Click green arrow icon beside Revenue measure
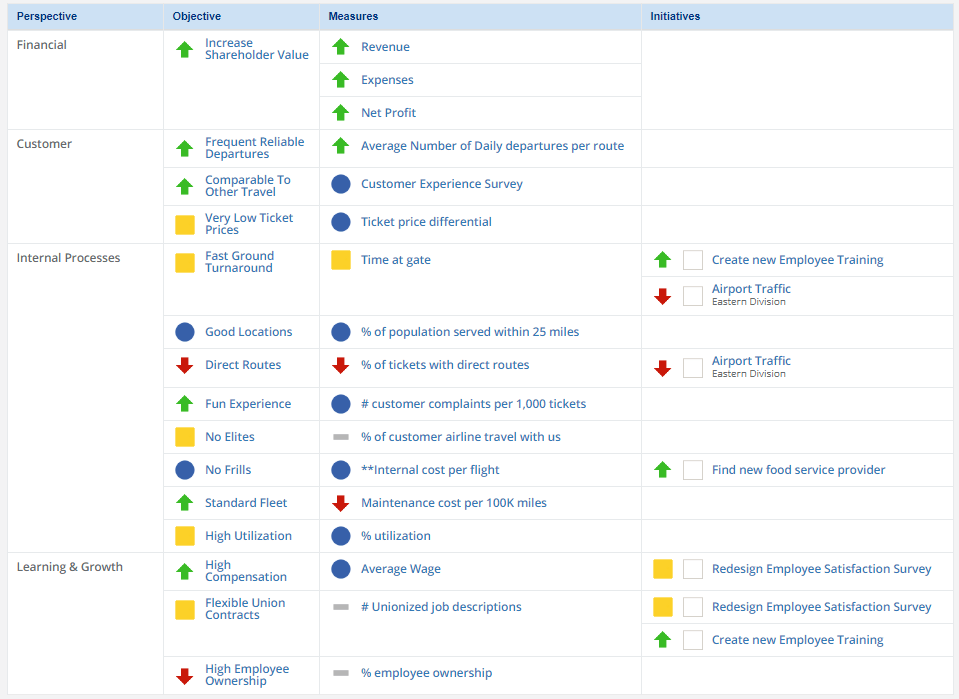Screen dimensions: 959x699 341,47
